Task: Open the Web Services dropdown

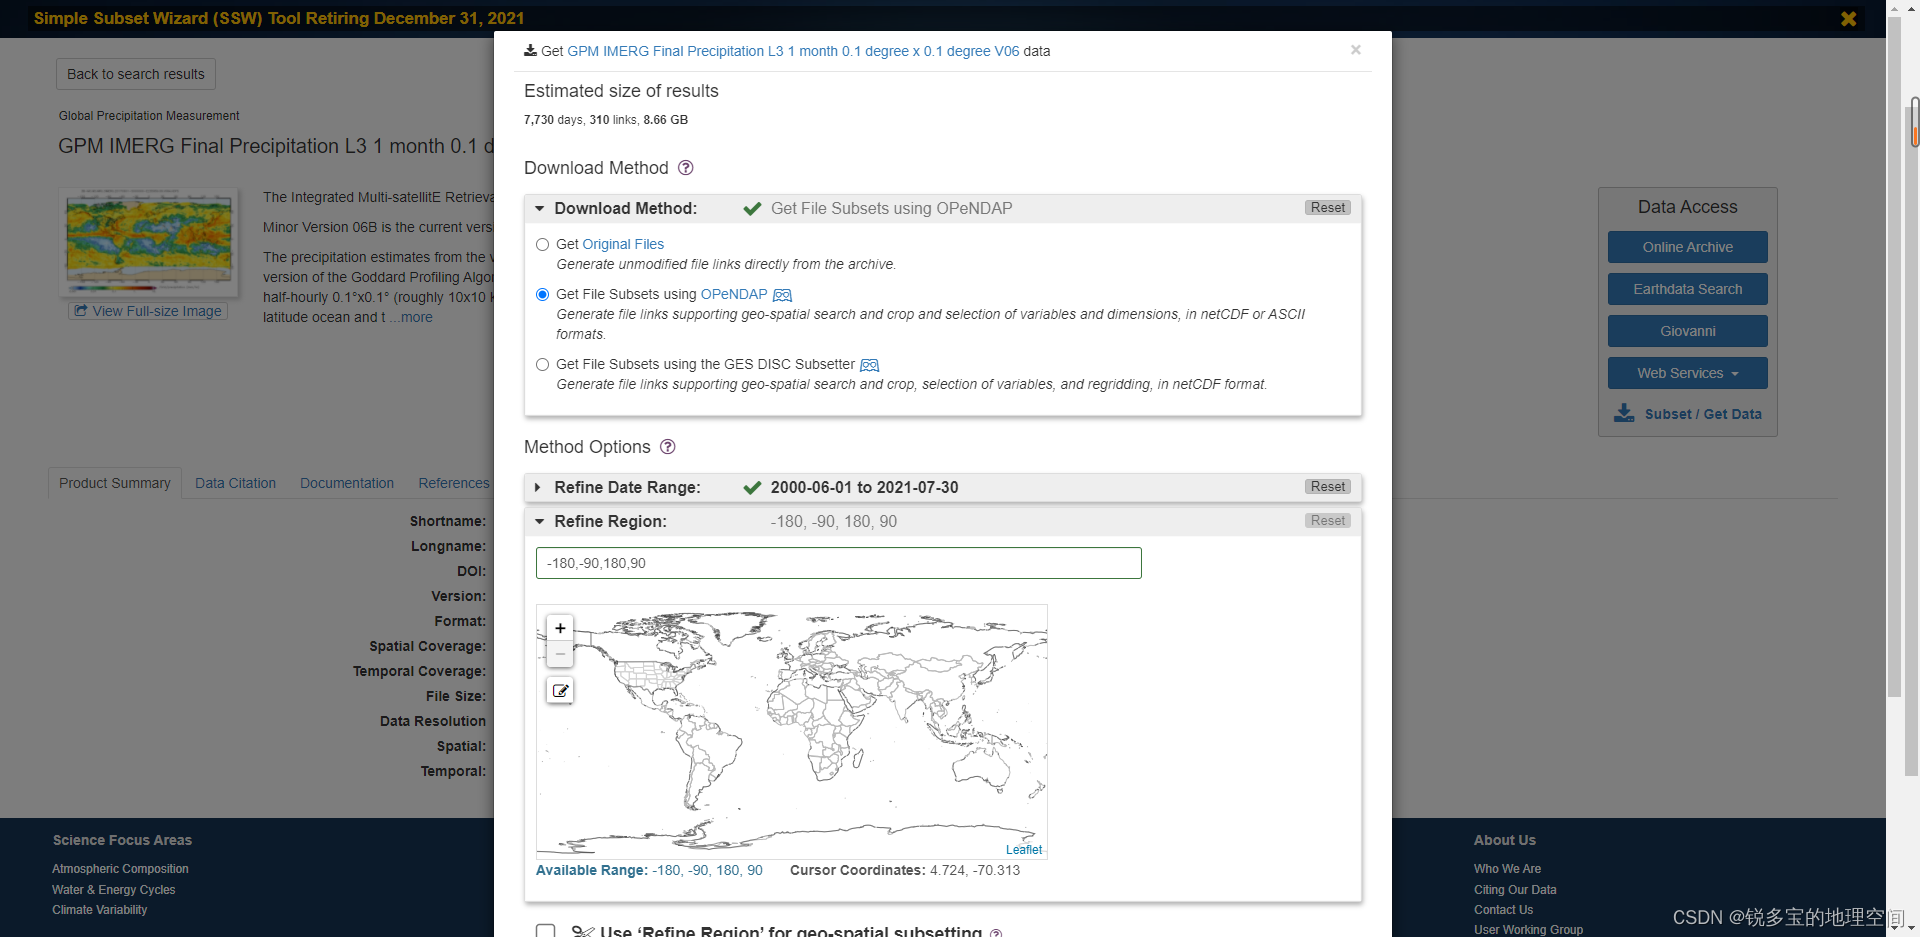Action: (1688, 373)
